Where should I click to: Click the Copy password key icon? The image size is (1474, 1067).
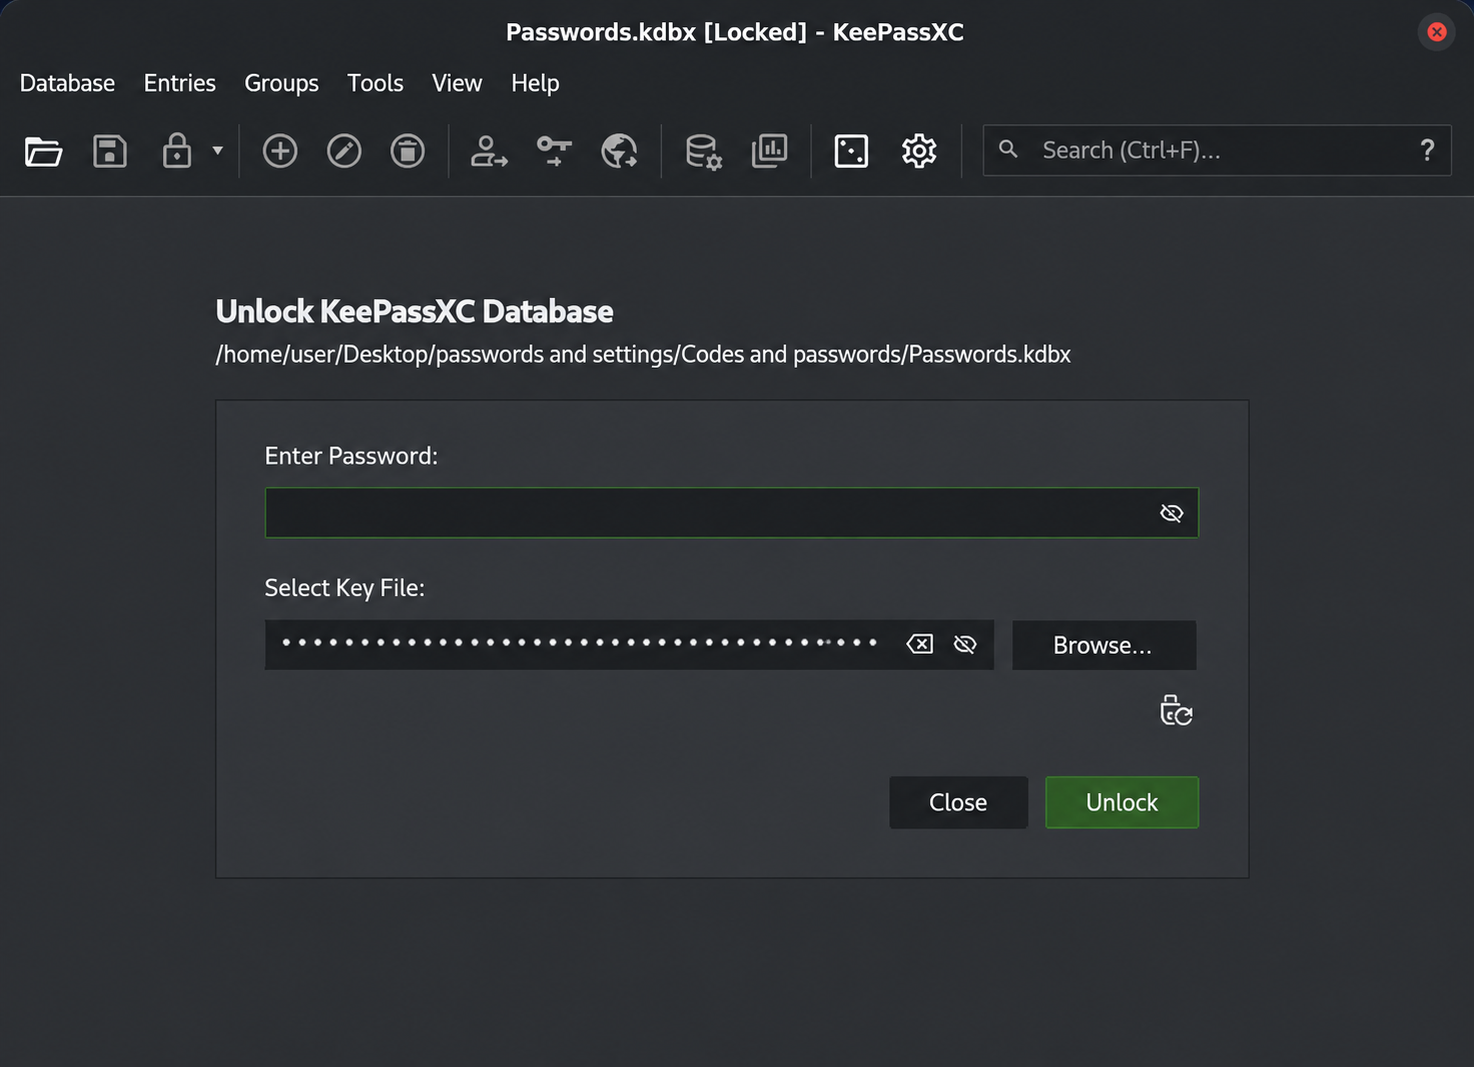554,151
